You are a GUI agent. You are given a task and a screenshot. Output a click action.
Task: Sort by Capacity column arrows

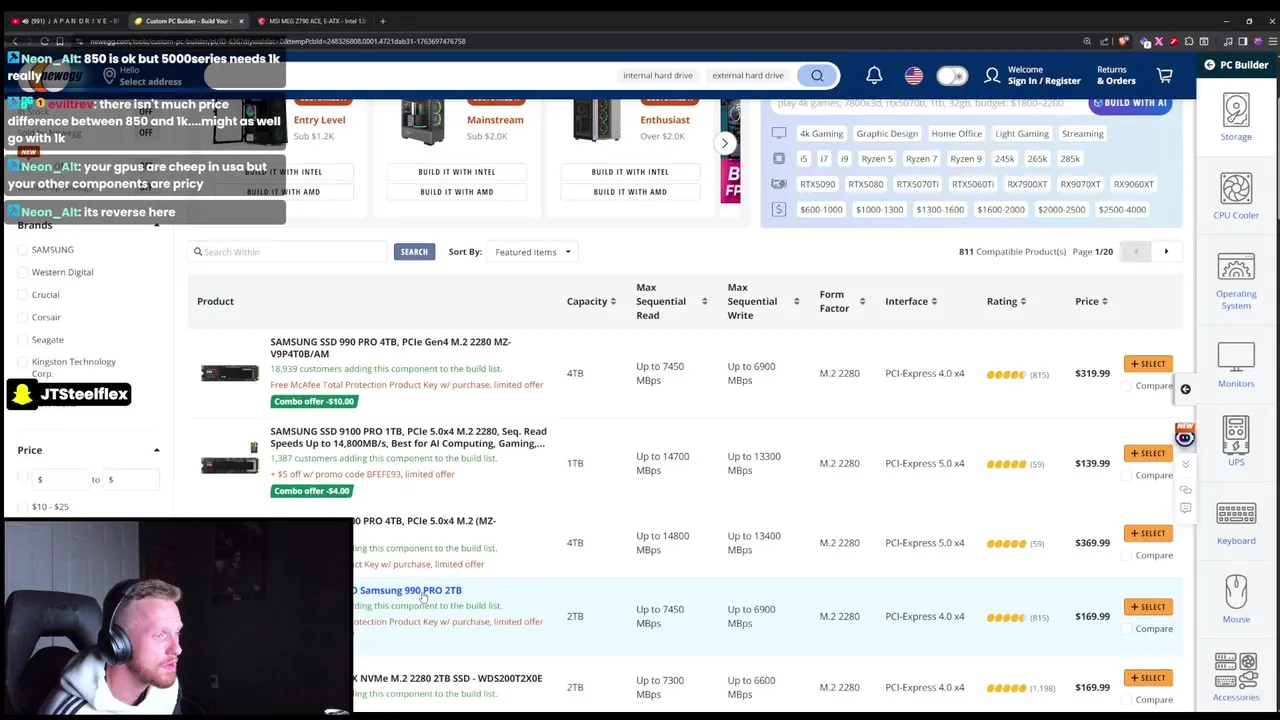(x=613, y=302)
